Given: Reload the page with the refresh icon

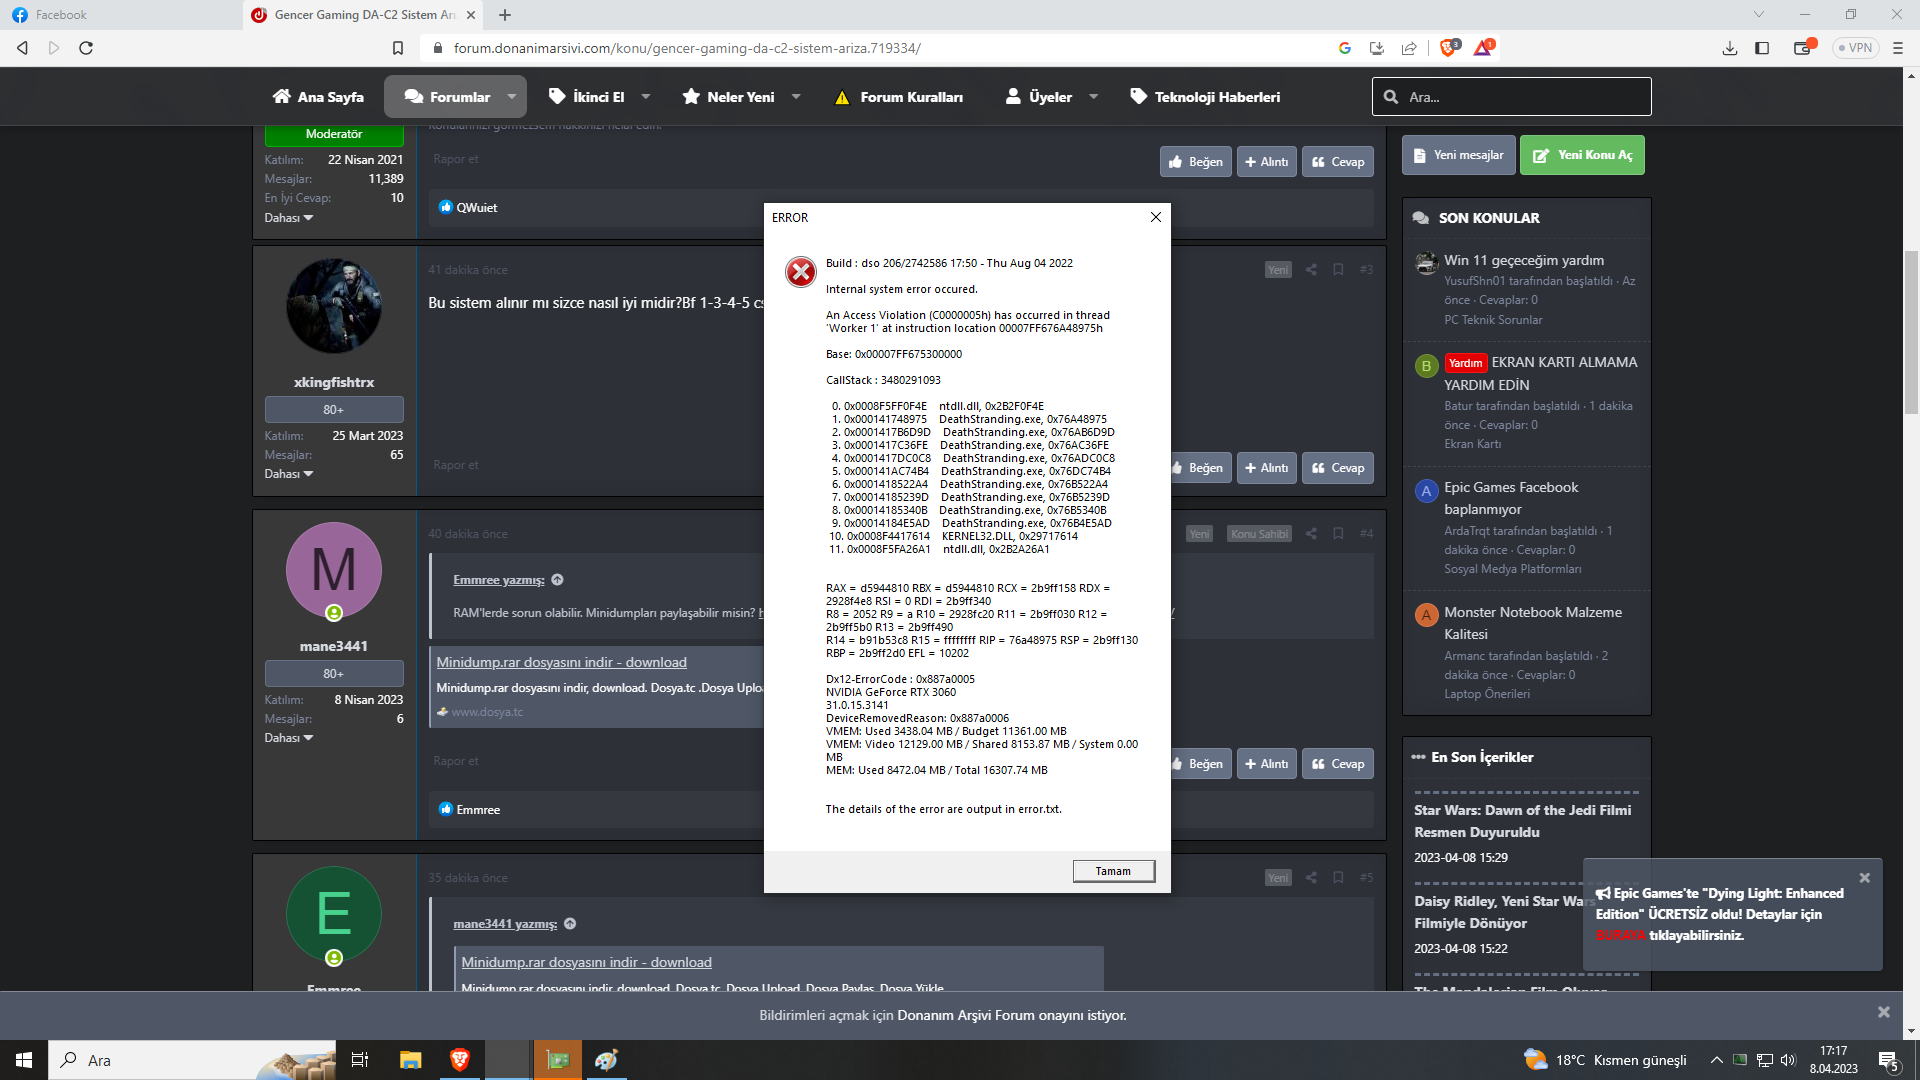Looking at the screenshot, I should click(x=86, y=48).
